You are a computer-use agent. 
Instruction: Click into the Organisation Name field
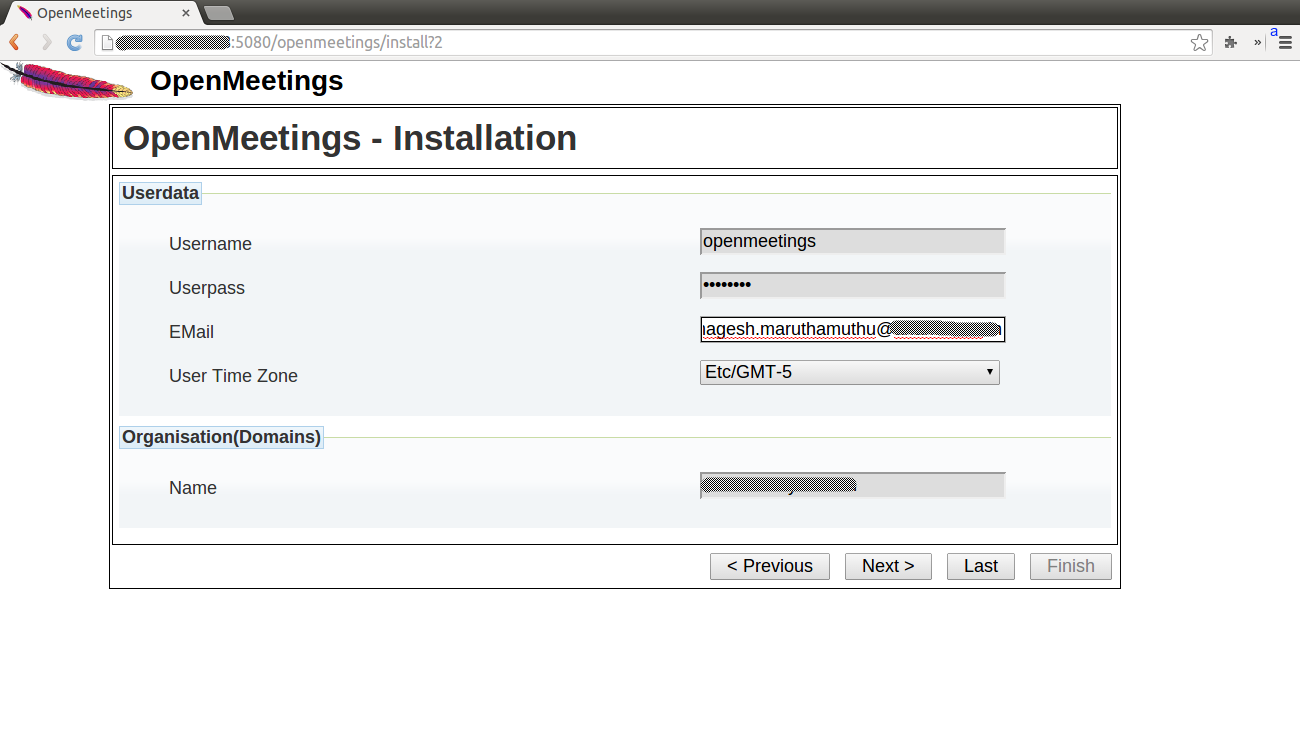click(852, 485)
